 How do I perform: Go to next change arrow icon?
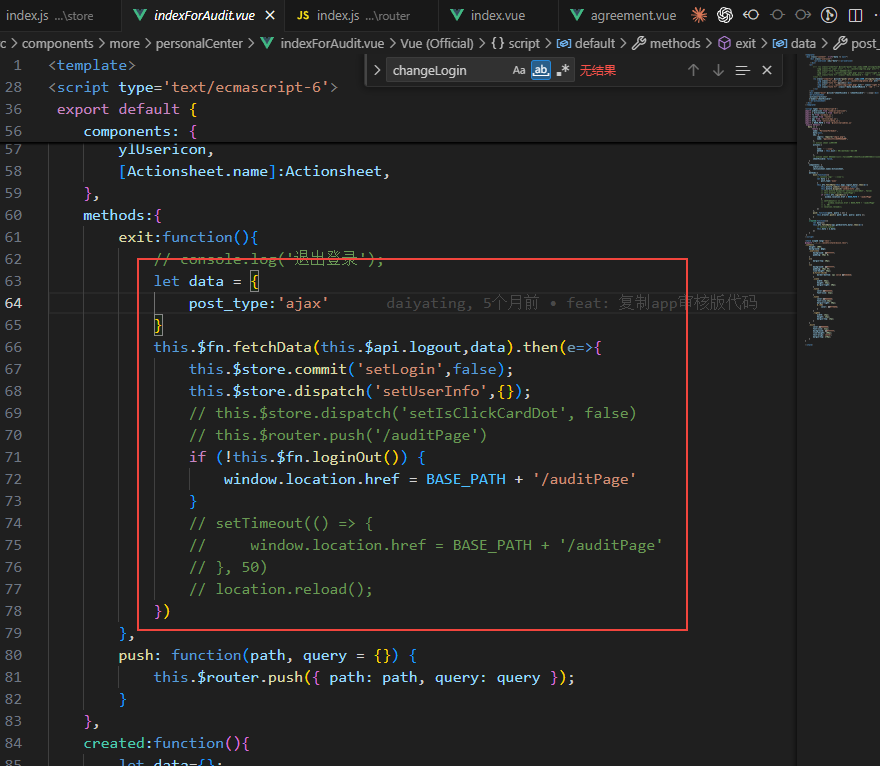click(x=802, y=15)
